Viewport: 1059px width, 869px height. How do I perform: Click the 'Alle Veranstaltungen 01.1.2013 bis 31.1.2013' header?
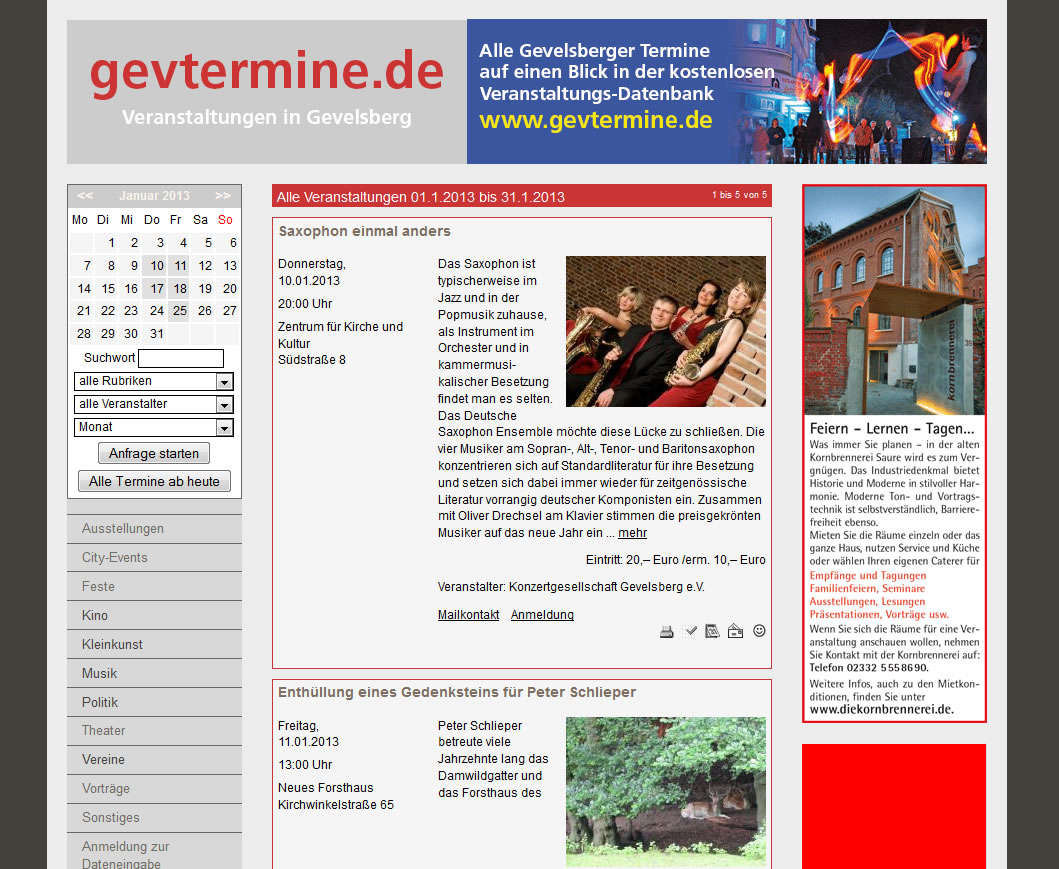click(421, 197)
